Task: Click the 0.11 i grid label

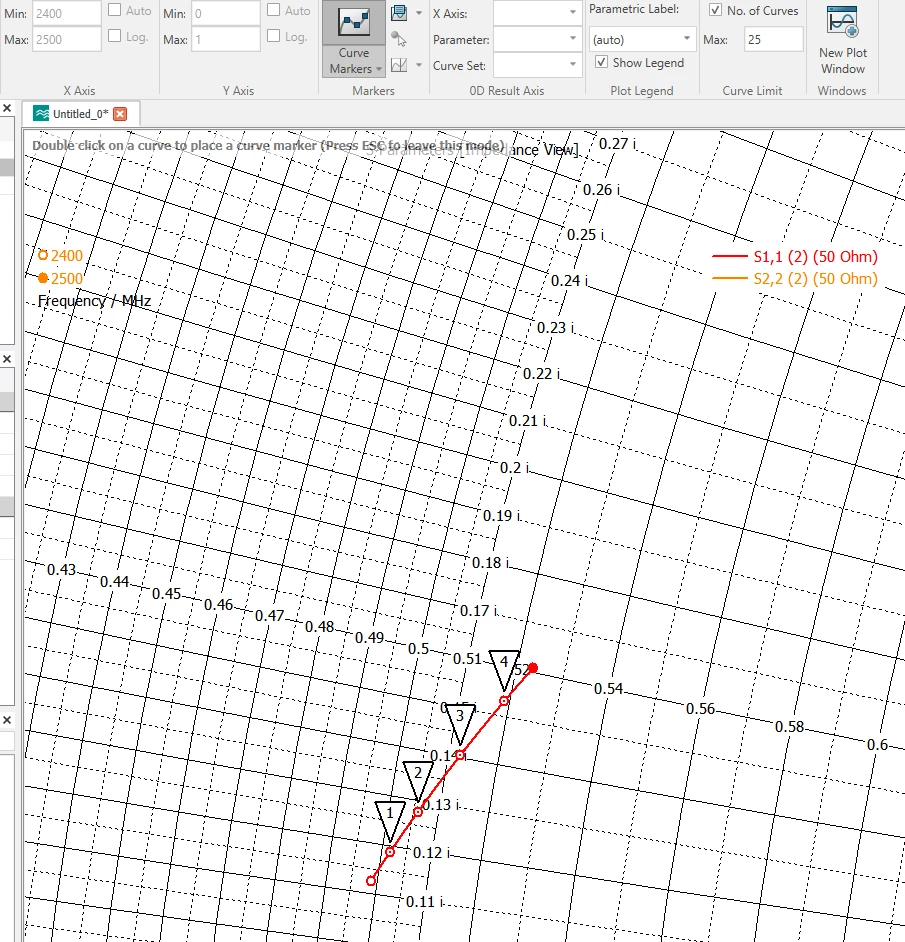Action: [x=424, y=902]
